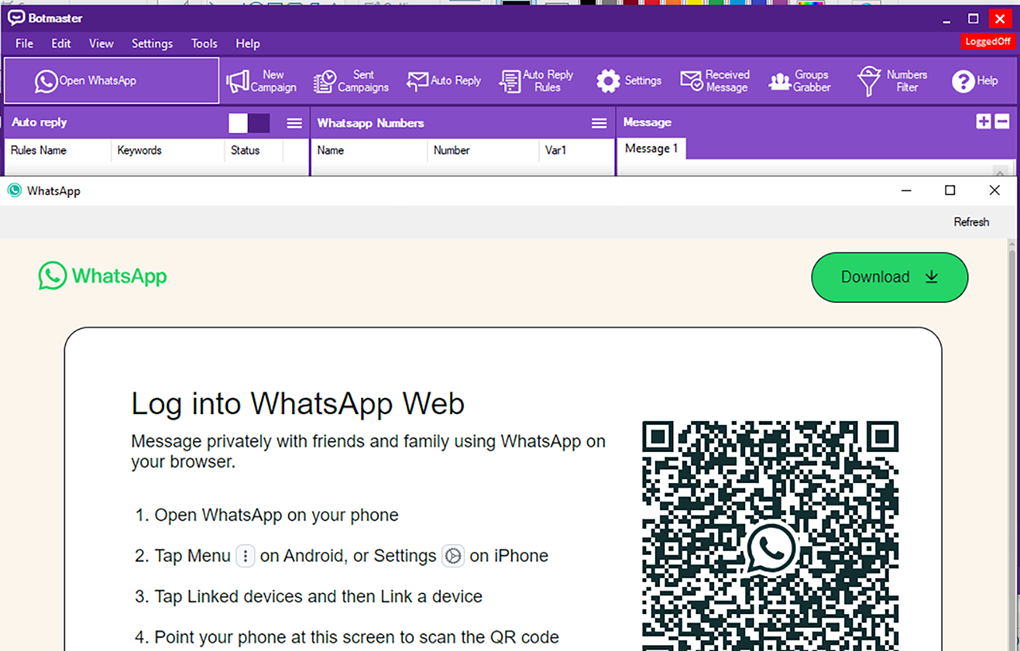The height and width of the screenshot is (651, 1020).
Task: Open Auto Reply Rules
Action: point(537,81)
